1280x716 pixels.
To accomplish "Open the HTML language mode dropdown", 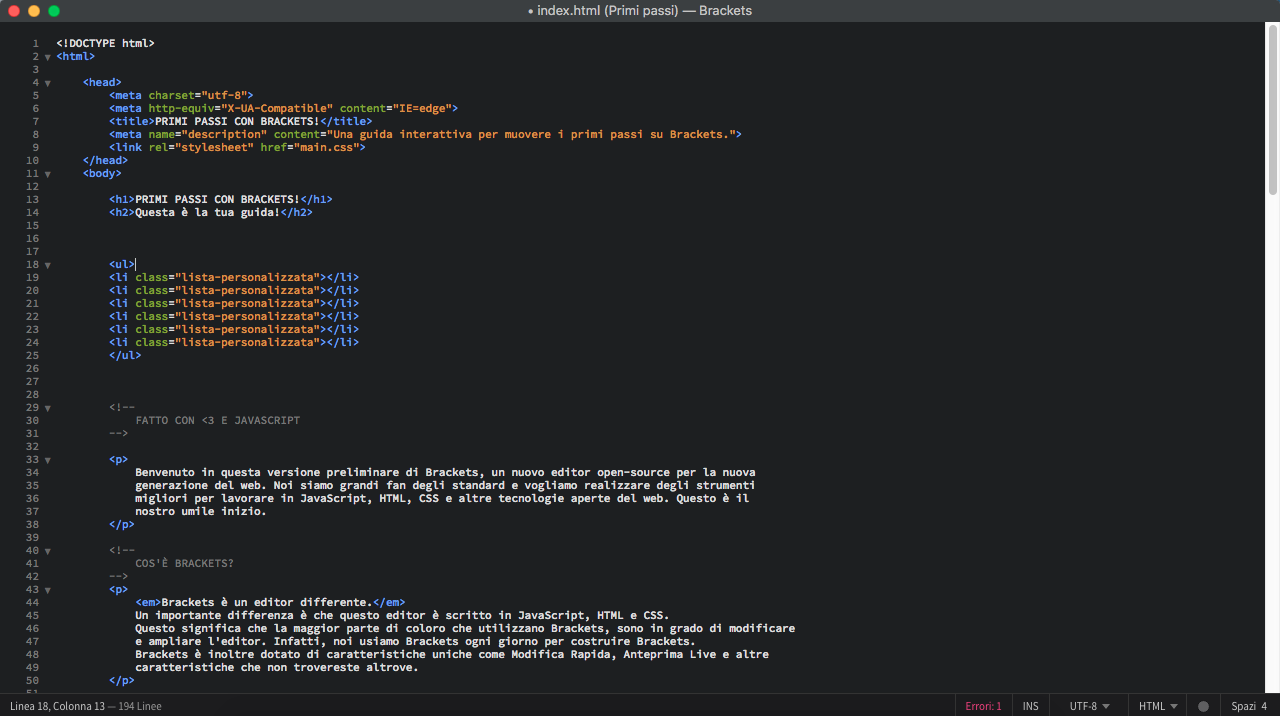I will pyautogui.click(x=1157, y=706).
